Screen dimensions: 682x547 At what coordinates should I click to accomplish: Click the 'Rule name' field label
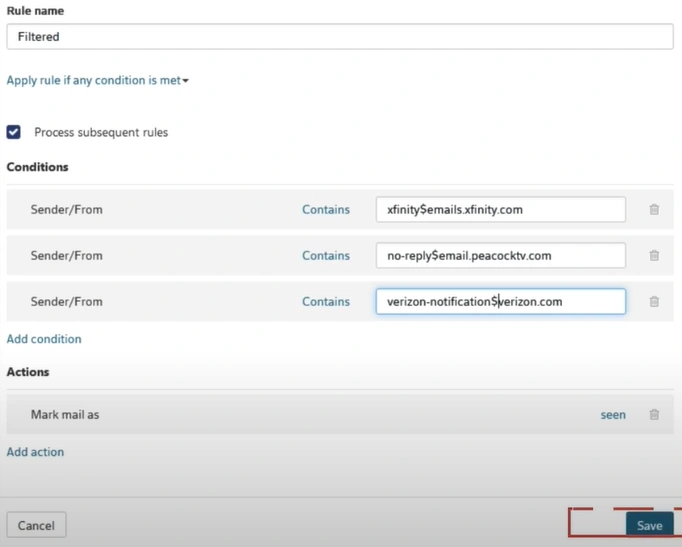point(35,11)
